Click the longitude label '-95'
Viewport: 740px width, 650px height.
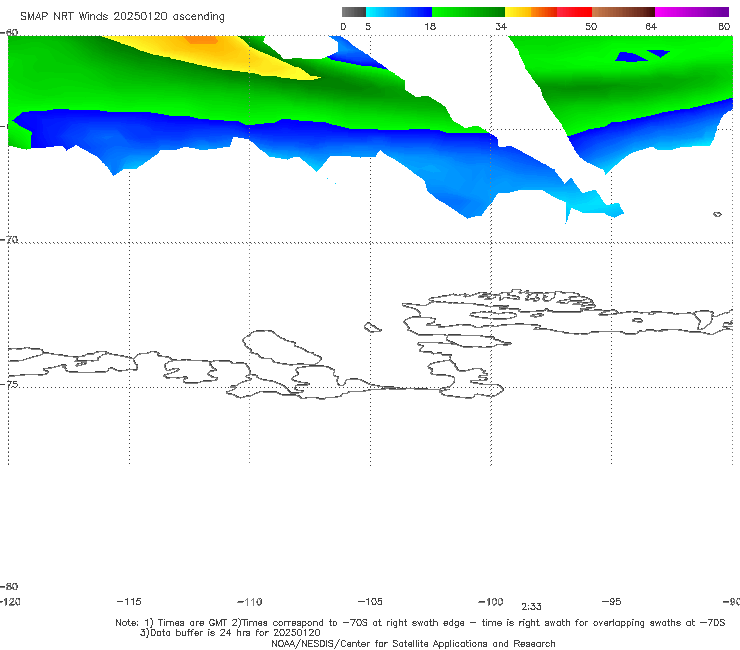pos(611,602)
